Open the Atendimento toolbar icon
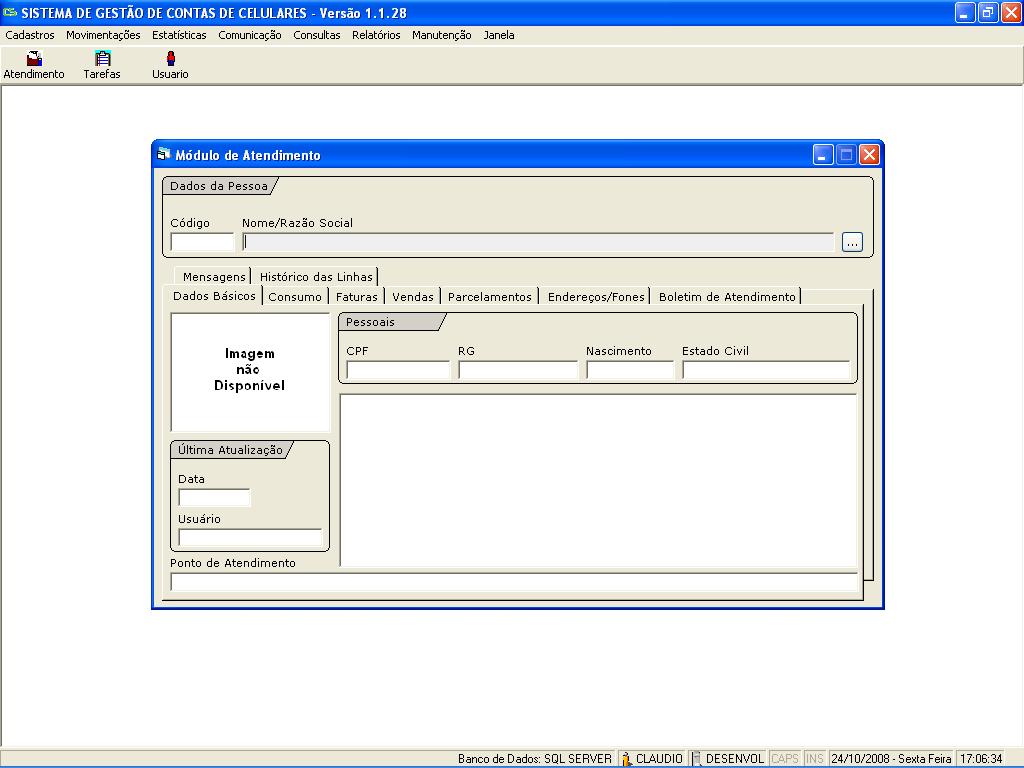The image size is (1024, 768). coord(34,59)
